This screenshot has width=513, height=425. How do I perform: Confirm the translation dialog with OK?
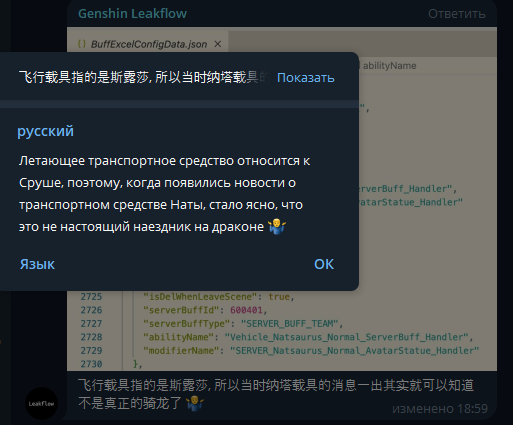pyautogui.click(x=324, y=264)
